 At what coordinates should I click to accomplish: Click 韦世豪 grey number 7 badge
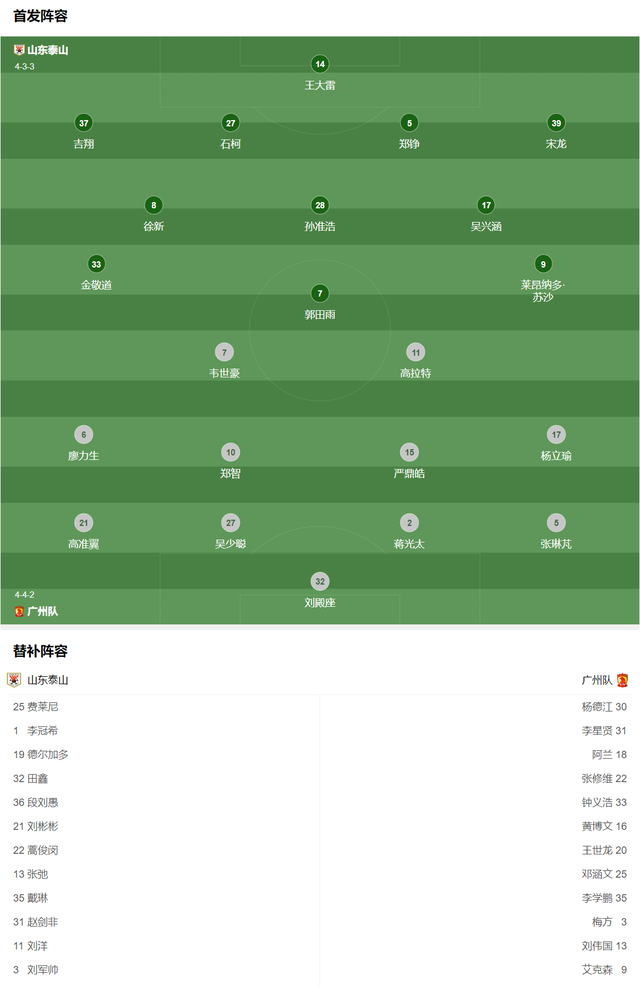(x=224, y=352)
